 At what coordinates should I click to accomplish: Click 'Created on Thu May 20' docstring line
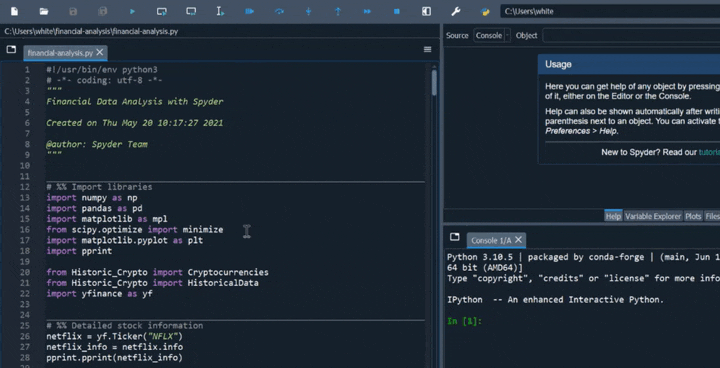click(x=135, y=123)
